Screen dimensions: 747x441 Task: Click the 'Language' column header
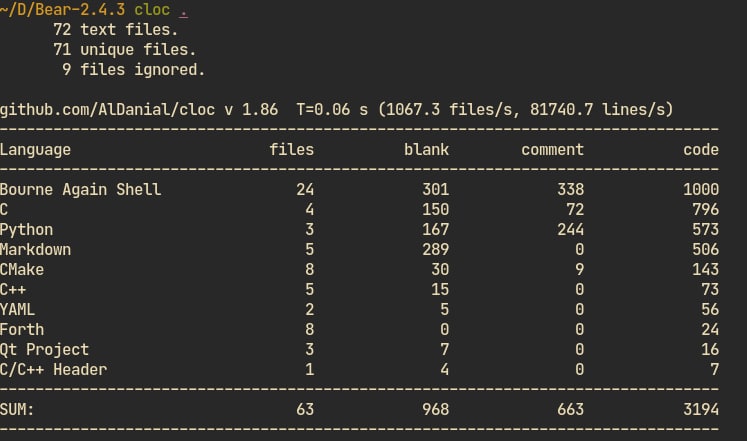pyautogui.click(x=35, y=150)
